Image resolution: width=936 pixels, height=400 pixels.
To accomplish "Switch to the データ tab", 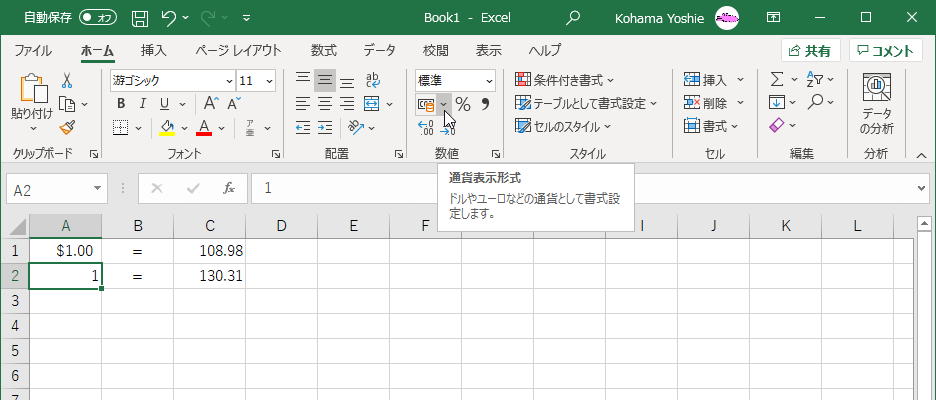I will point(379,51).
